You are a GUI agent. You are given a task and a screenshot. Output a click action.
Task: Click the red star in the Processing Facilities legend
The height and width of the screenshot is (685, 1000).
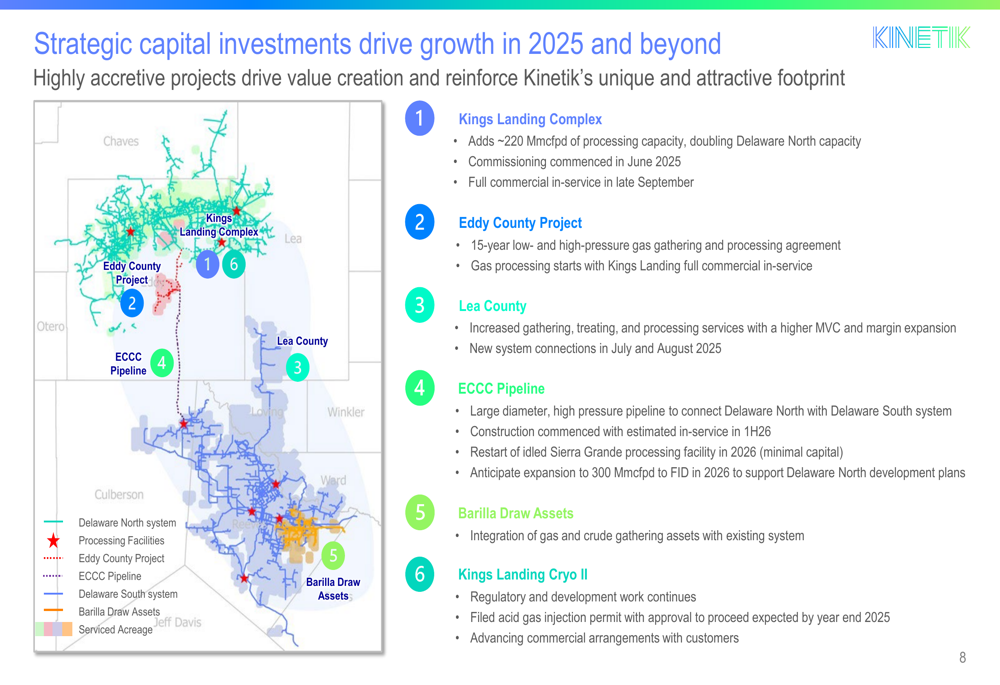tap(53, 541)
